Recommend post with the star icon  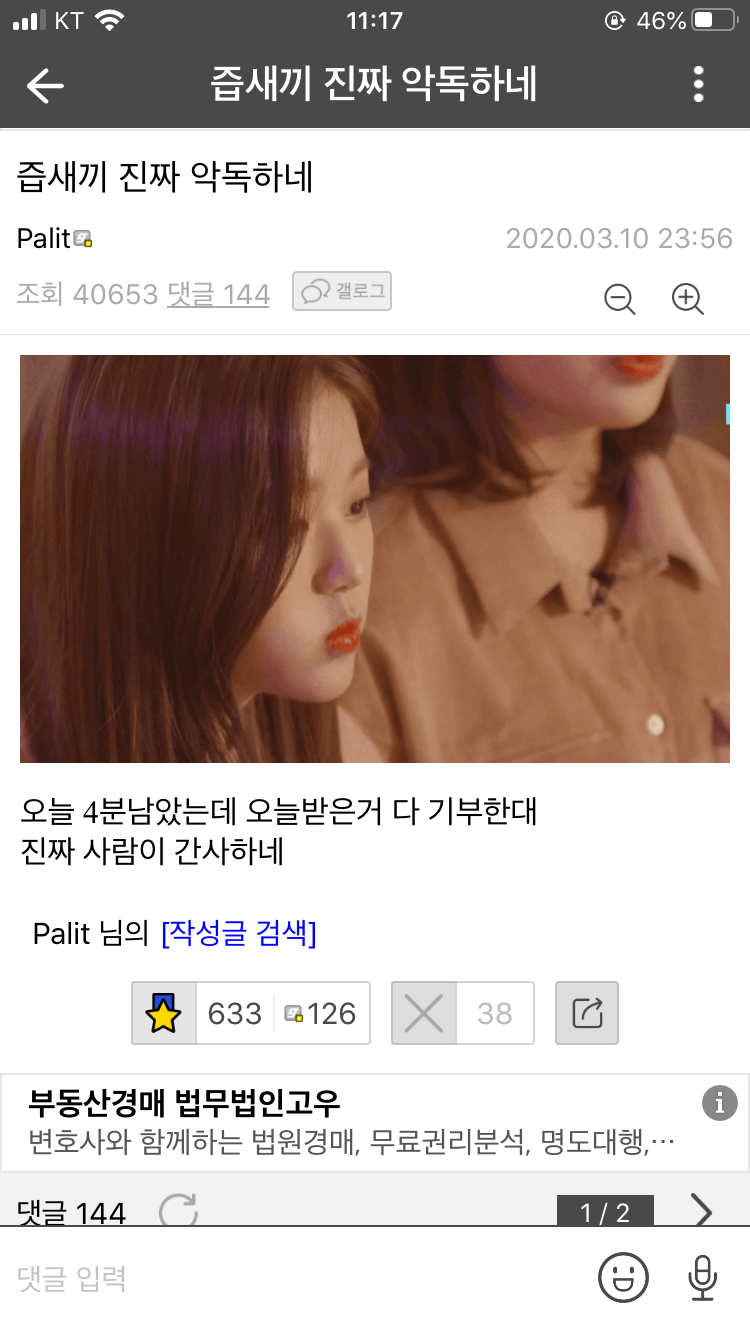[164, 1013]
